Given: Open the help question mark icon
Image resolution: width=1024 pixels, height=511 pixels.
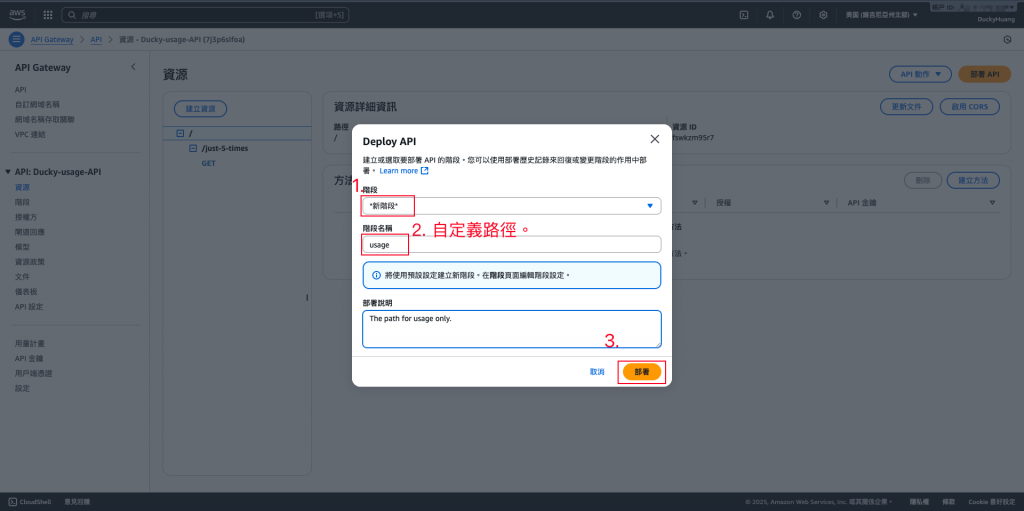Looking at the screenshot, I should click(797, 14).
